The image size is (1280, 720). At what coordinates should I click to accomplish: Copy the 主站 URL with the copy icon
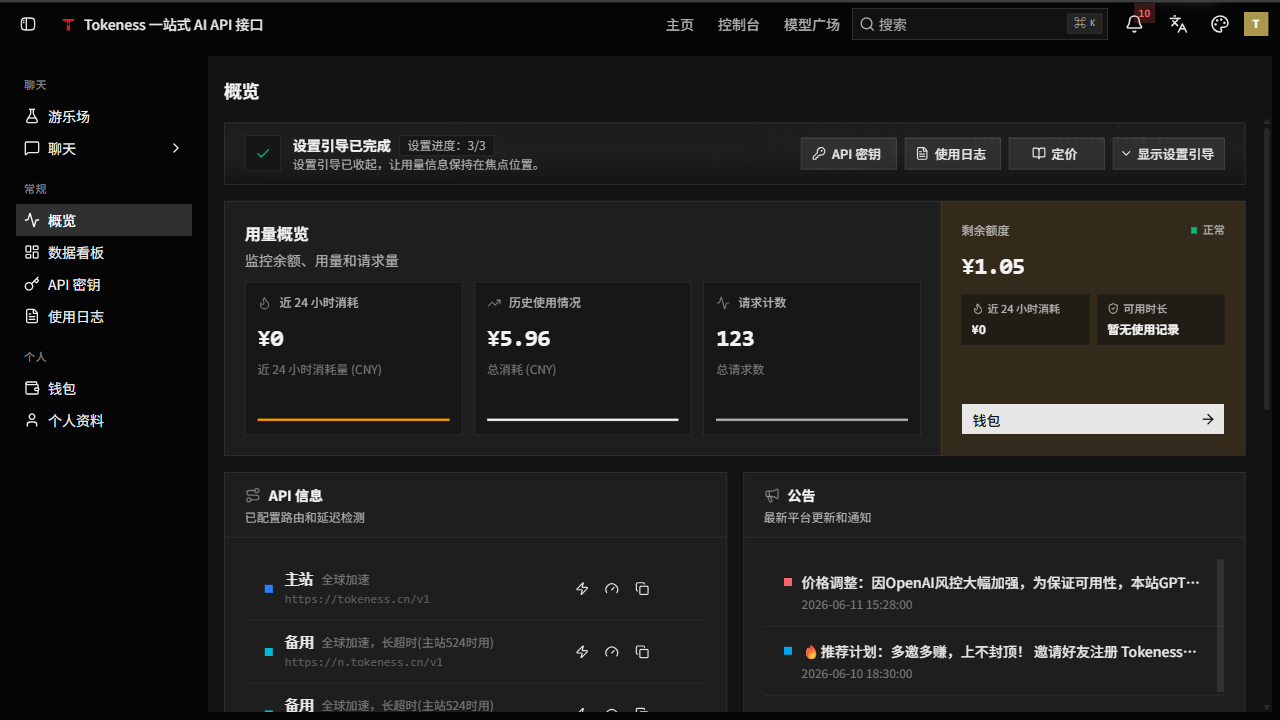(x=642, y=589)
